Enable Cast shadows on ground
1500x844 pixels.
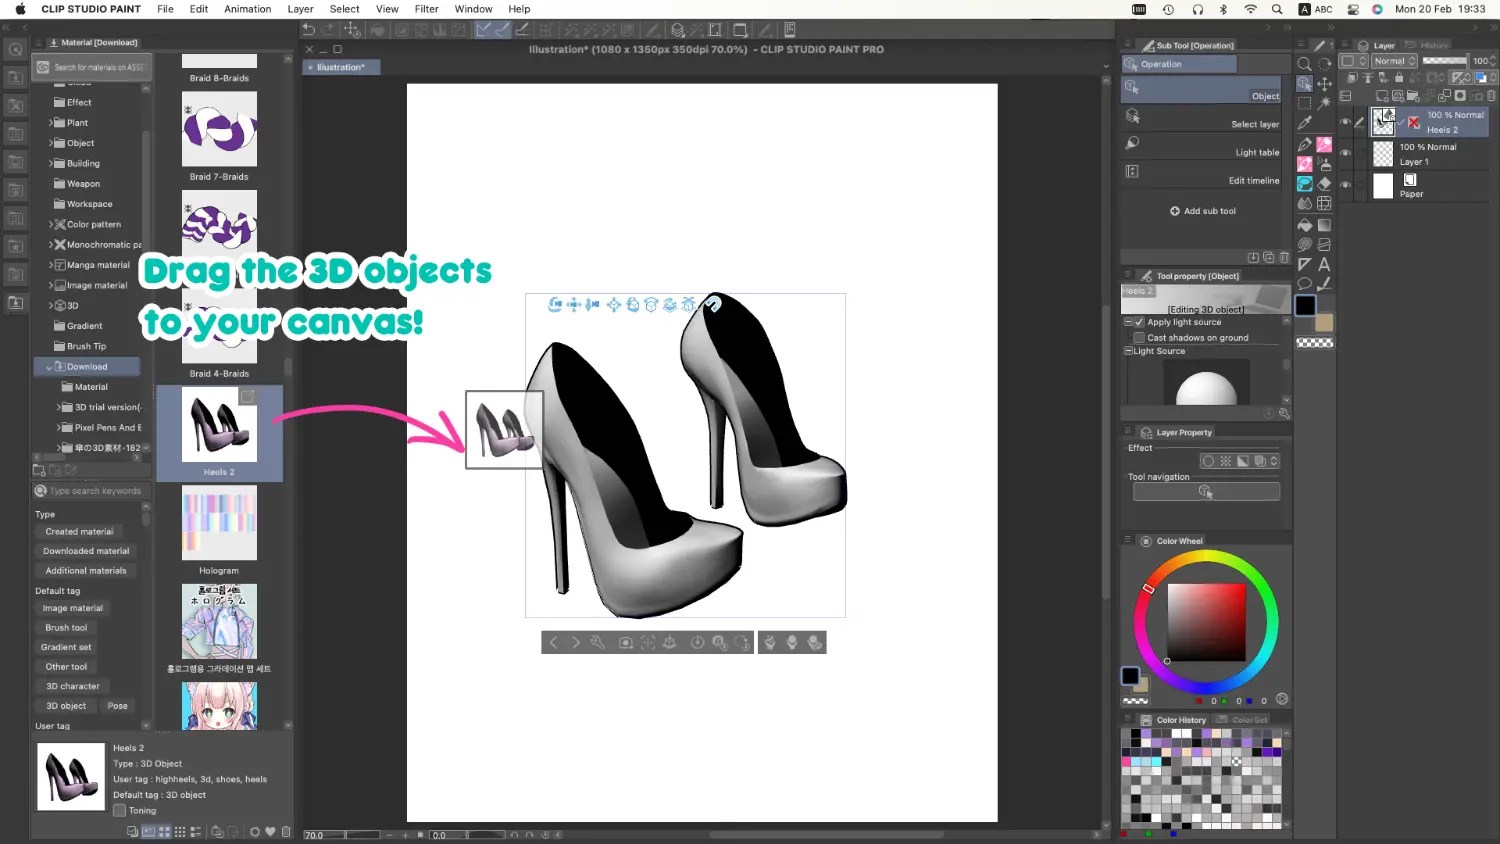click(1139, 337)
